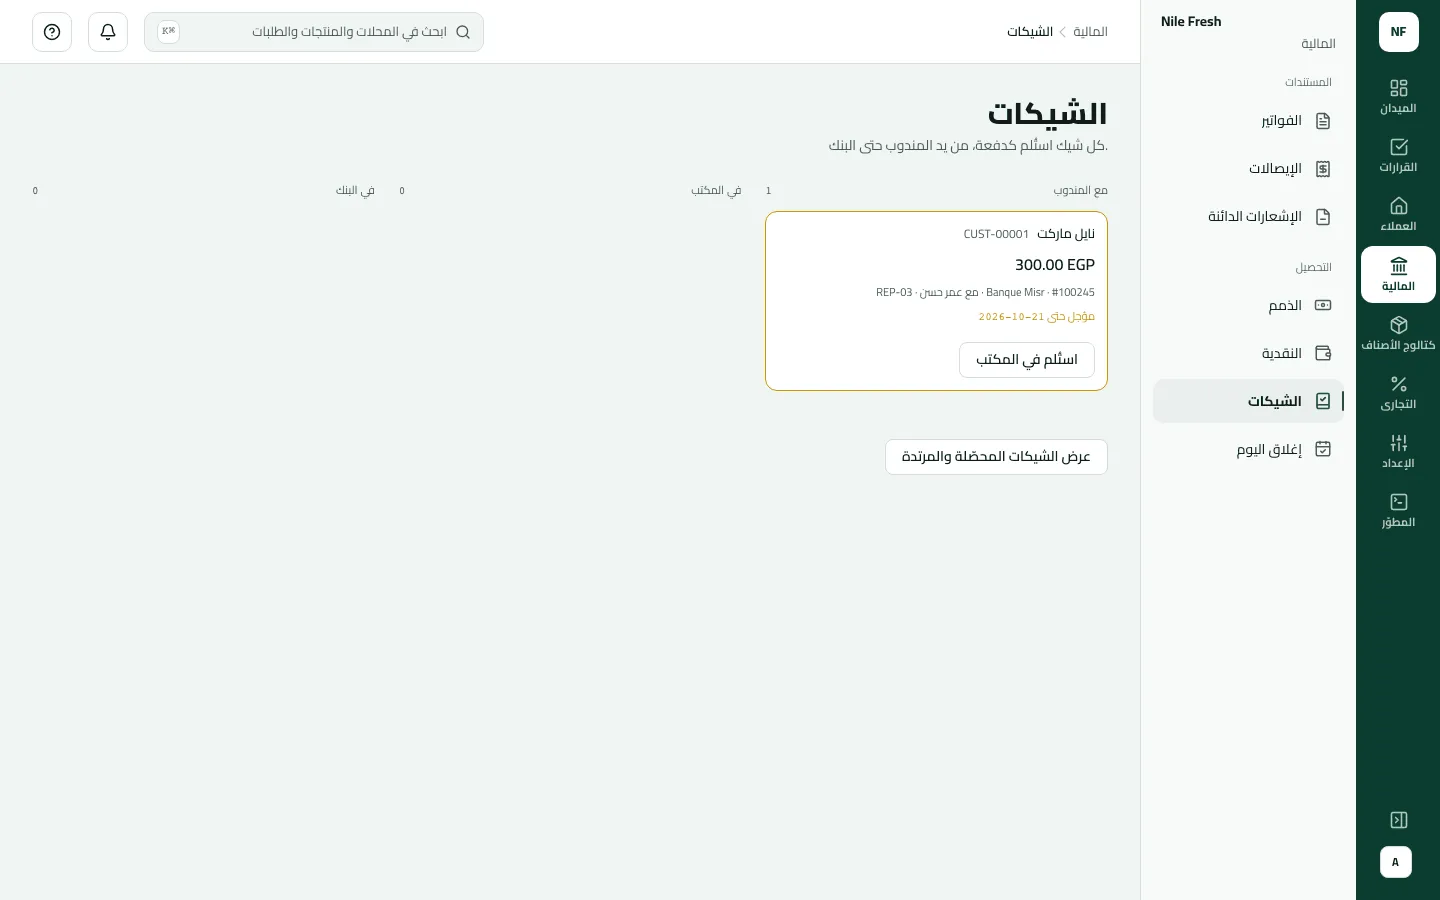Screen dimensions: 1440x900
Task: Click the في البنك column header
Action: pos(355,190)
